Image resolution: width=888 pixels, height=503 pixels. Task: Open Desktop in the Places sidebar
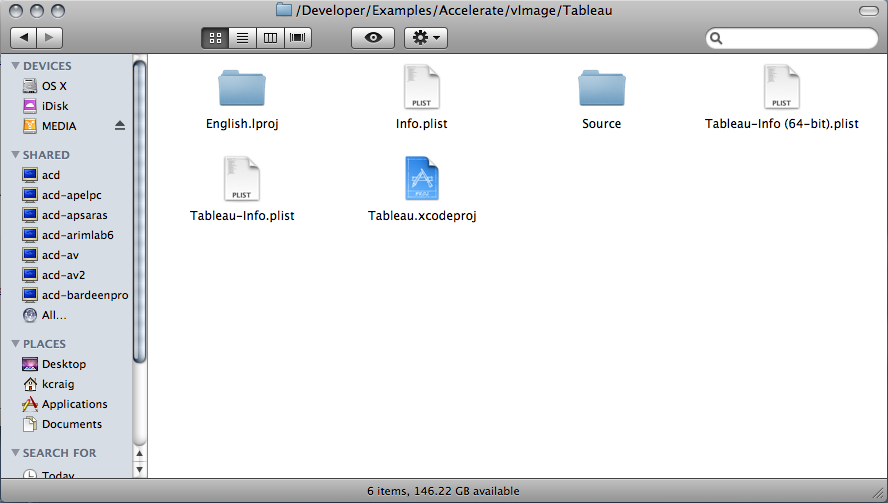pos(54,364)
